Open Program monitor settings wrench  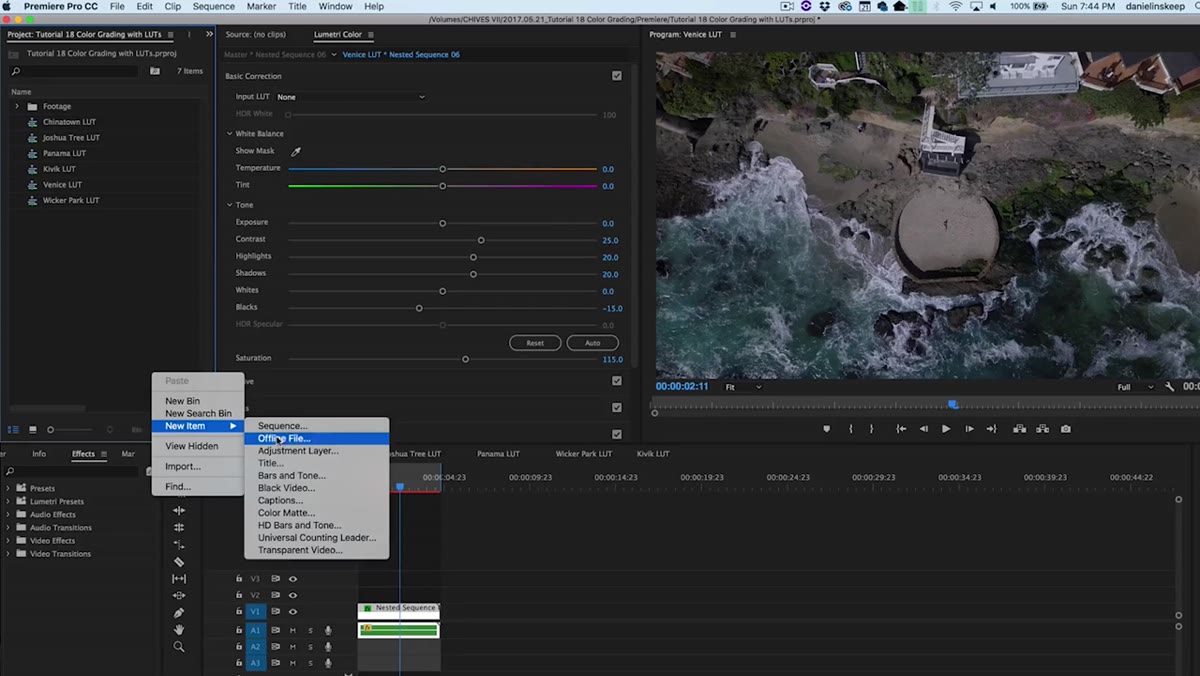click(1169, 387)
